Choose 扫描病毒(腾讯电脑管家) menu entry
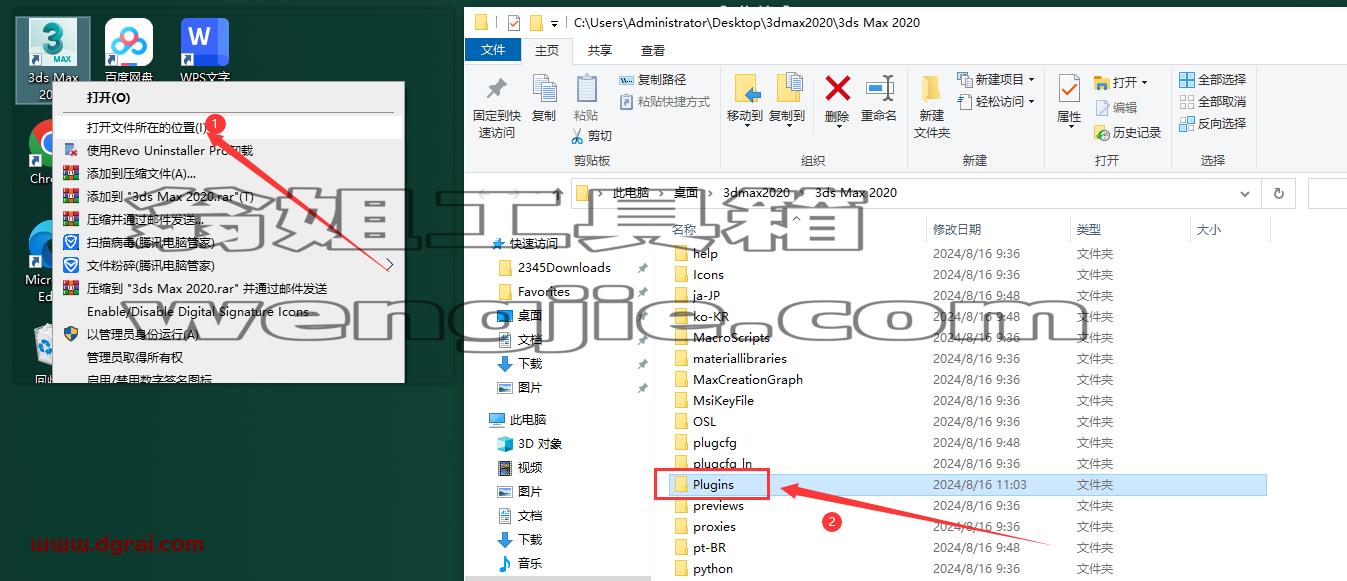 point(229,242)
